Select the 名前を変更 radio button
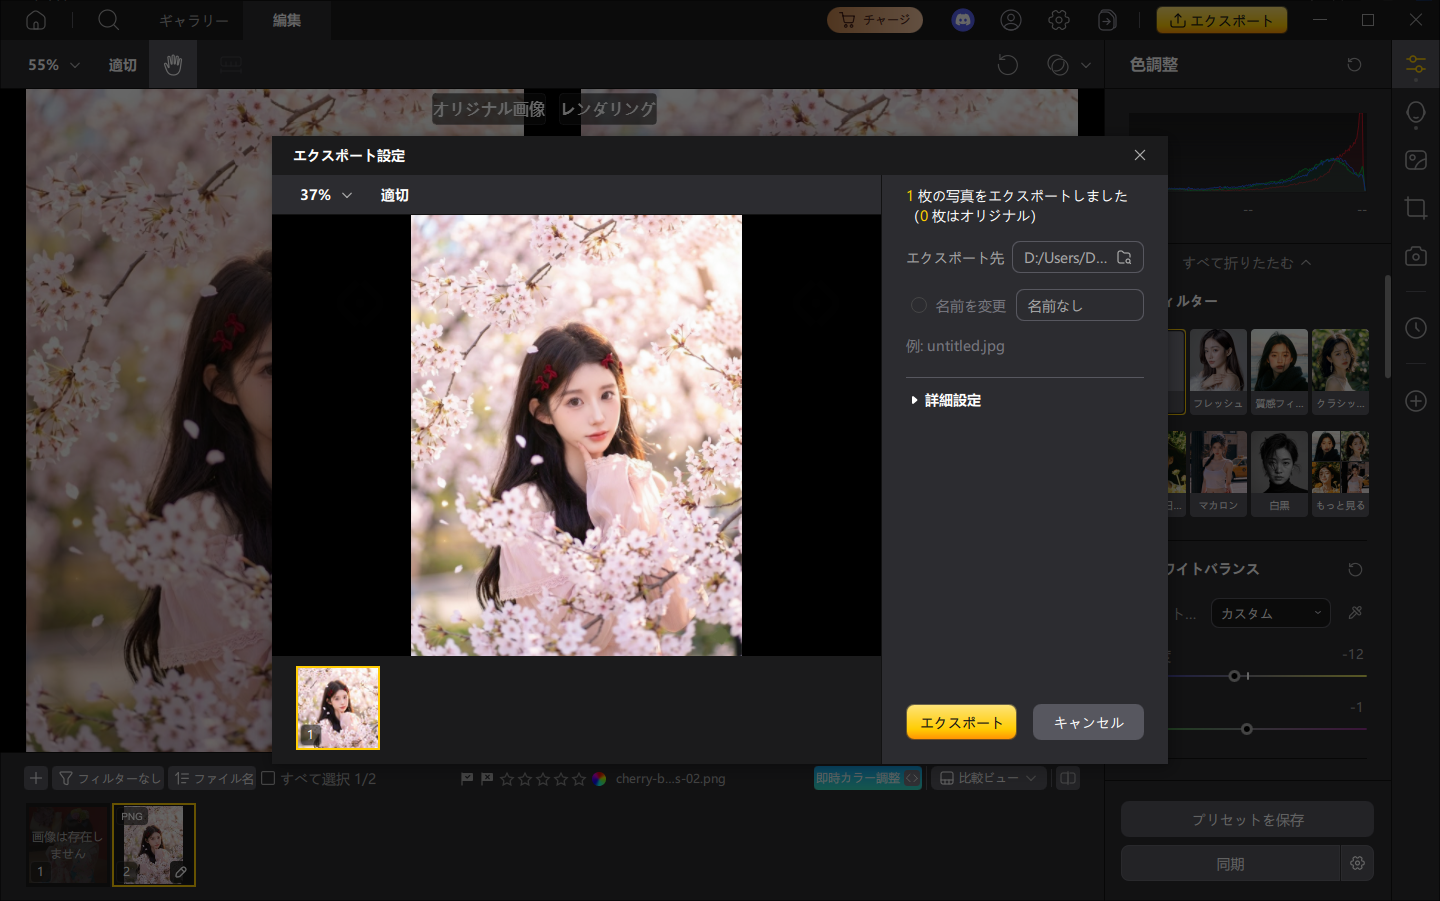The width and height of the screenshot is (1440, 901). click(x=917, y=305)
